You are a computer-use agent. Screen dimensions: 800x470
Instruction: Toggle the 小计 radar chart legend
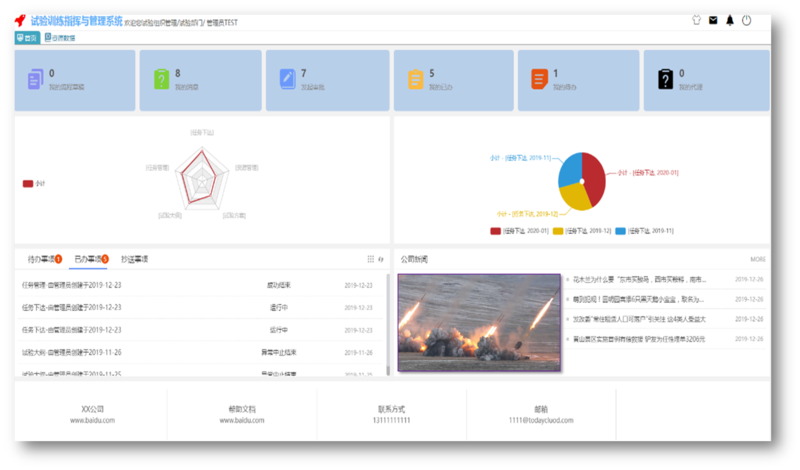tap(34, 183)
